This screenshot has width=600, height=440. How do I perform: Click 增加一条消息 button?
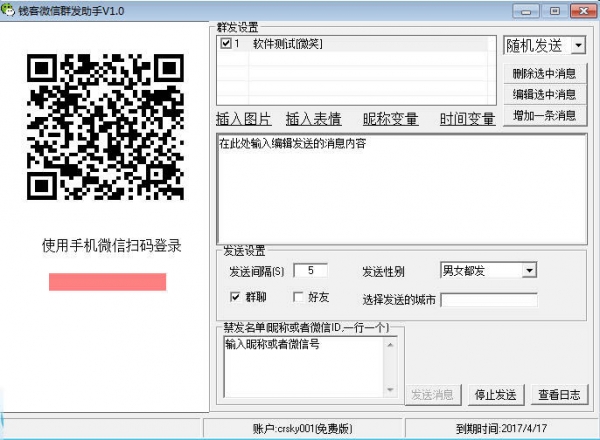tap(544, 115)
